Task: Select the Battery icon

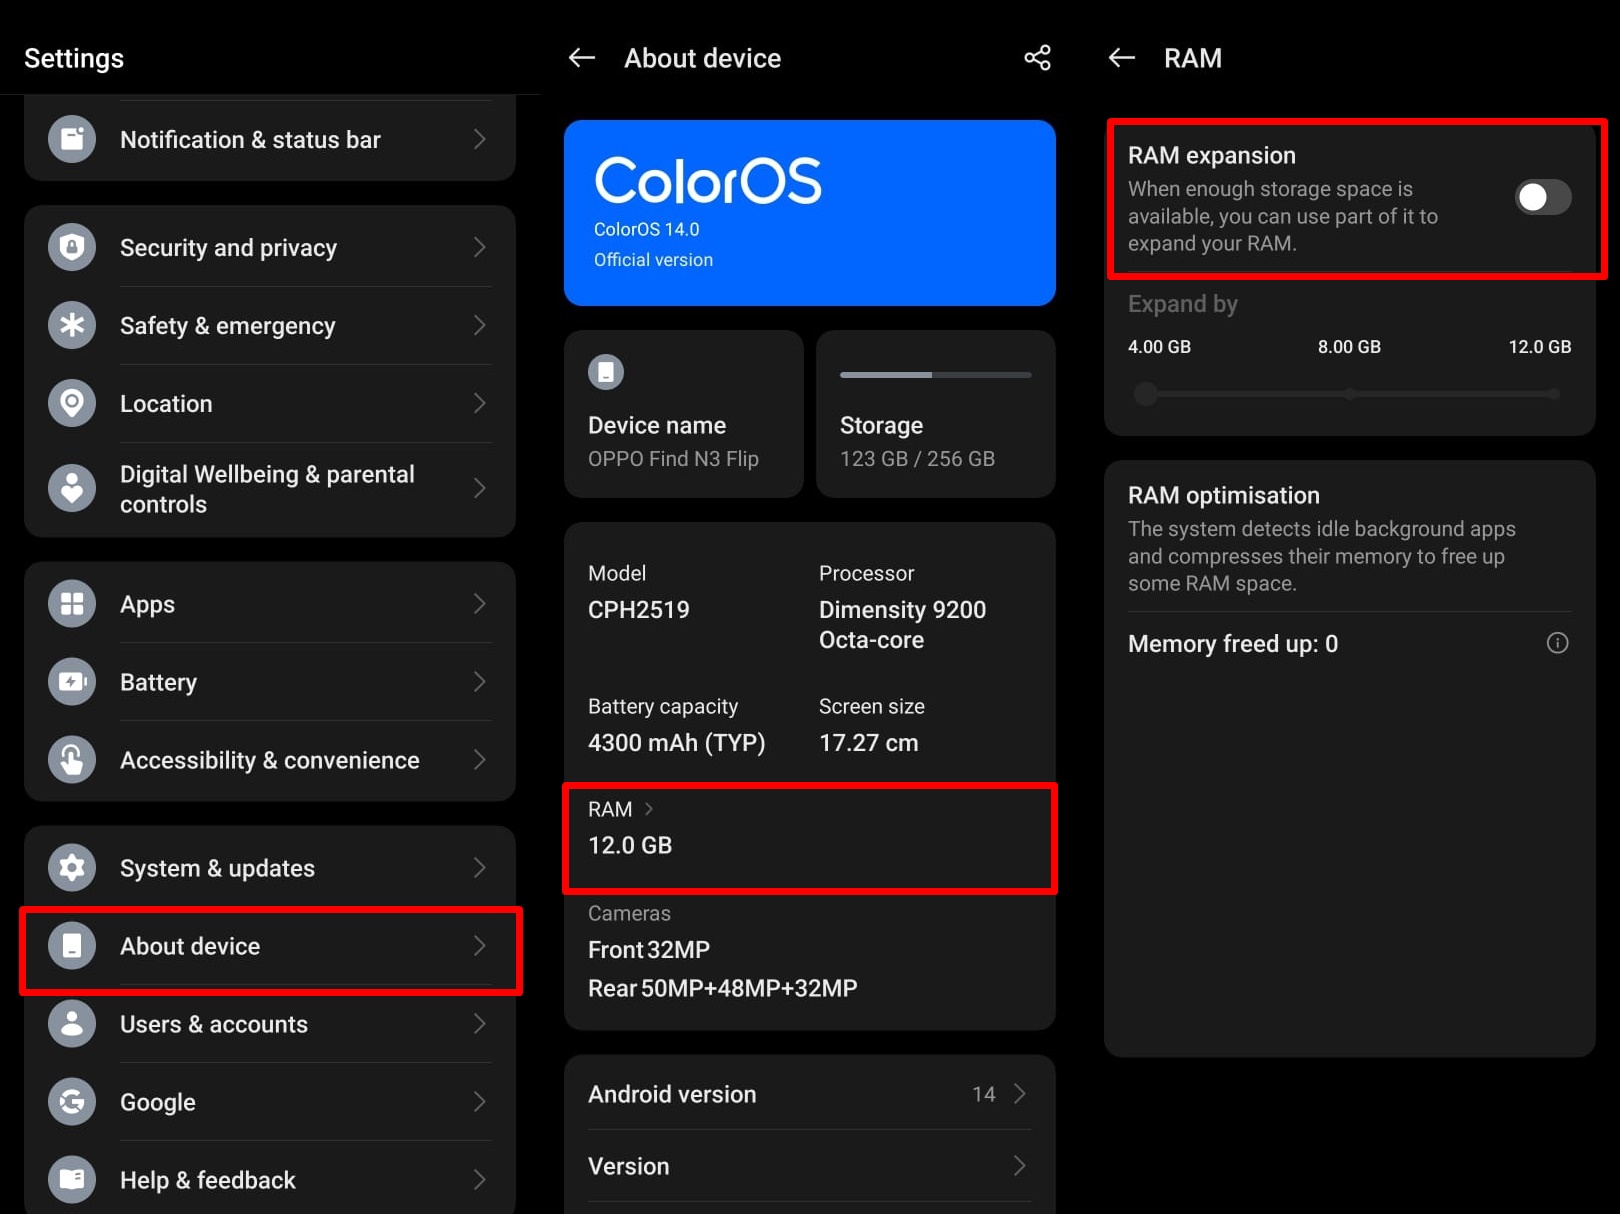Action: click(x=71, y=681)
